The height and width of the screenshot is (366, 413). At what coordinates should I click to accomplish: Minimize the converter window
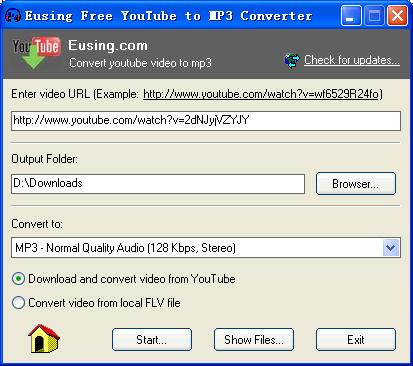(x=351, y=15)
